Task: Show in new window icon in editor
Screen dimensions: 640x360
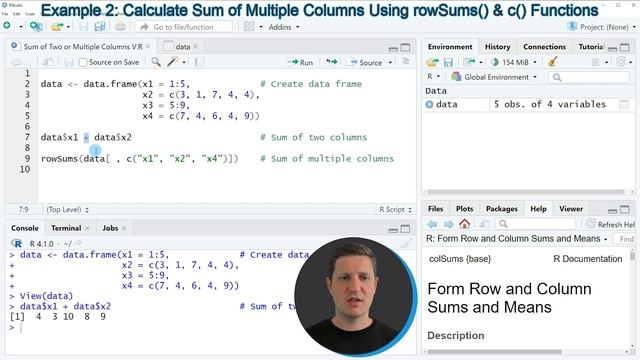Action: click(48, 62)
